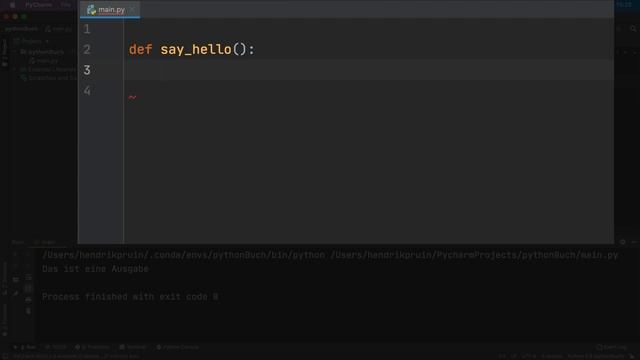Screen dimensions: 640x360
Task: Click the main.py breadcrumb in navigation bar
Action: [x=58, y=29]
